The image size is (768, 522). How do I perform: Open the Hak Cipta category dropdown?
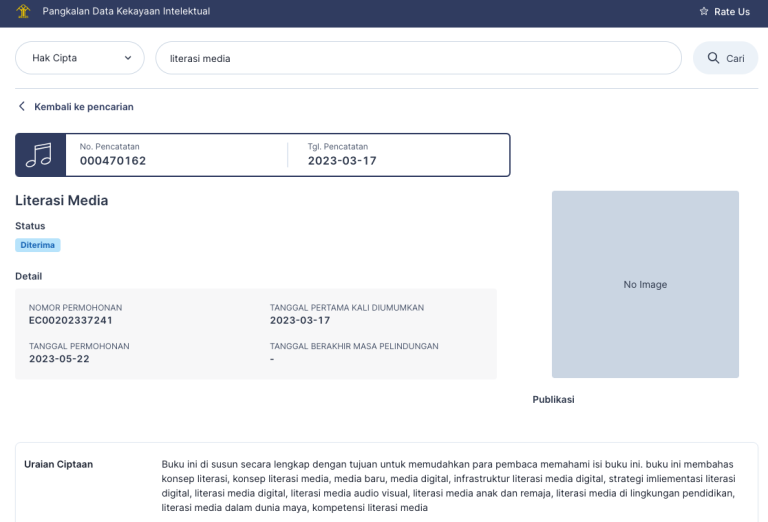pyautogui.click(x=79, y=58)
